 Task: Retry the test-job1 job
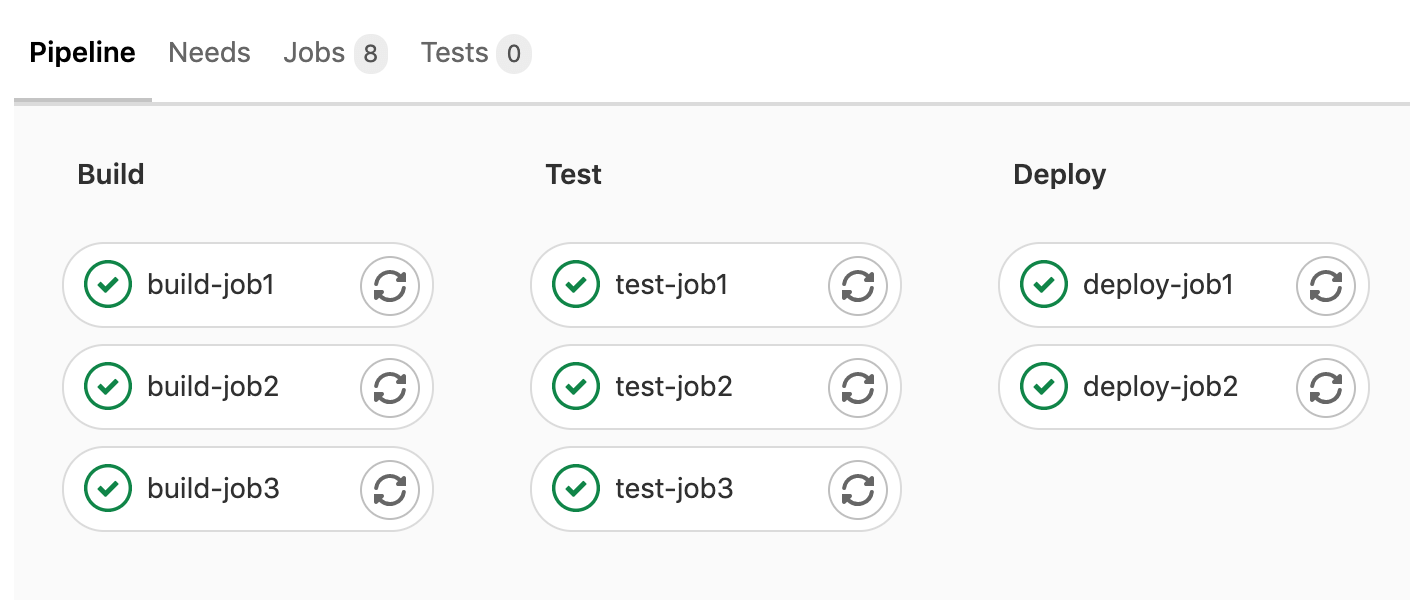[858, 285]
